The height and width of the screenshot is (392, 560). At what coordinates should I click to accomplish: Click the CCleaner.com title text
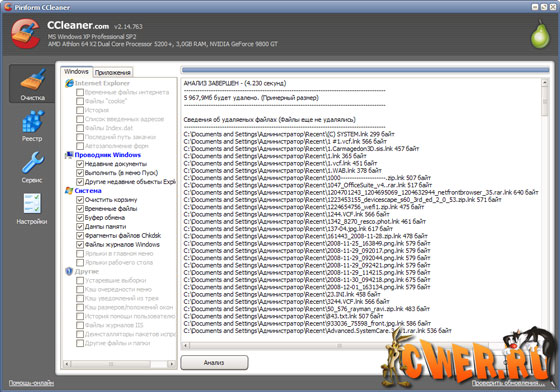(x=78, y=25)
